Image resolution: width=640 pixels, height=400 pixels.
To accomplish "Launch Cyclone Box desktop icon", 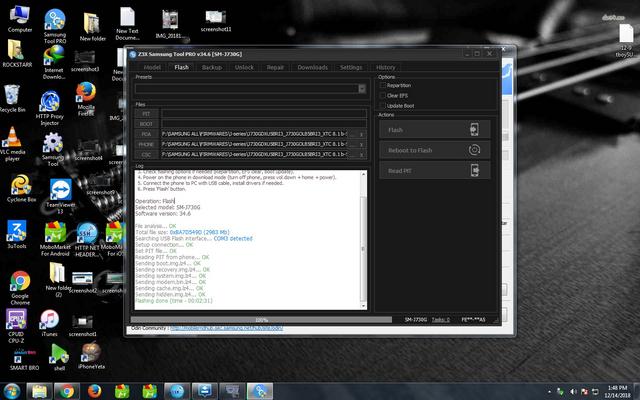I will coord(21,188).
